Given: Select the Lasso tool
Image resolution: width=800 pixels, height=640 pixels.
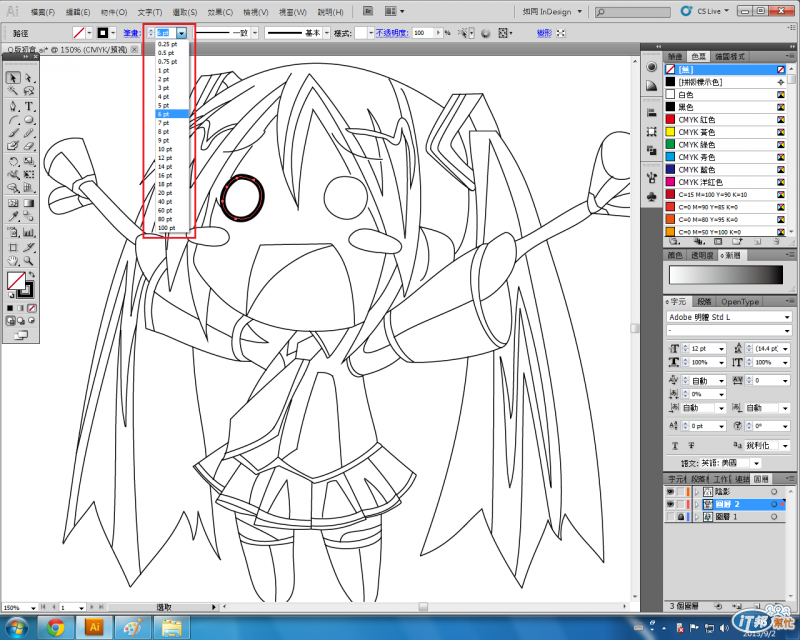Looking at the screenshot, I should tap(29, 91).
